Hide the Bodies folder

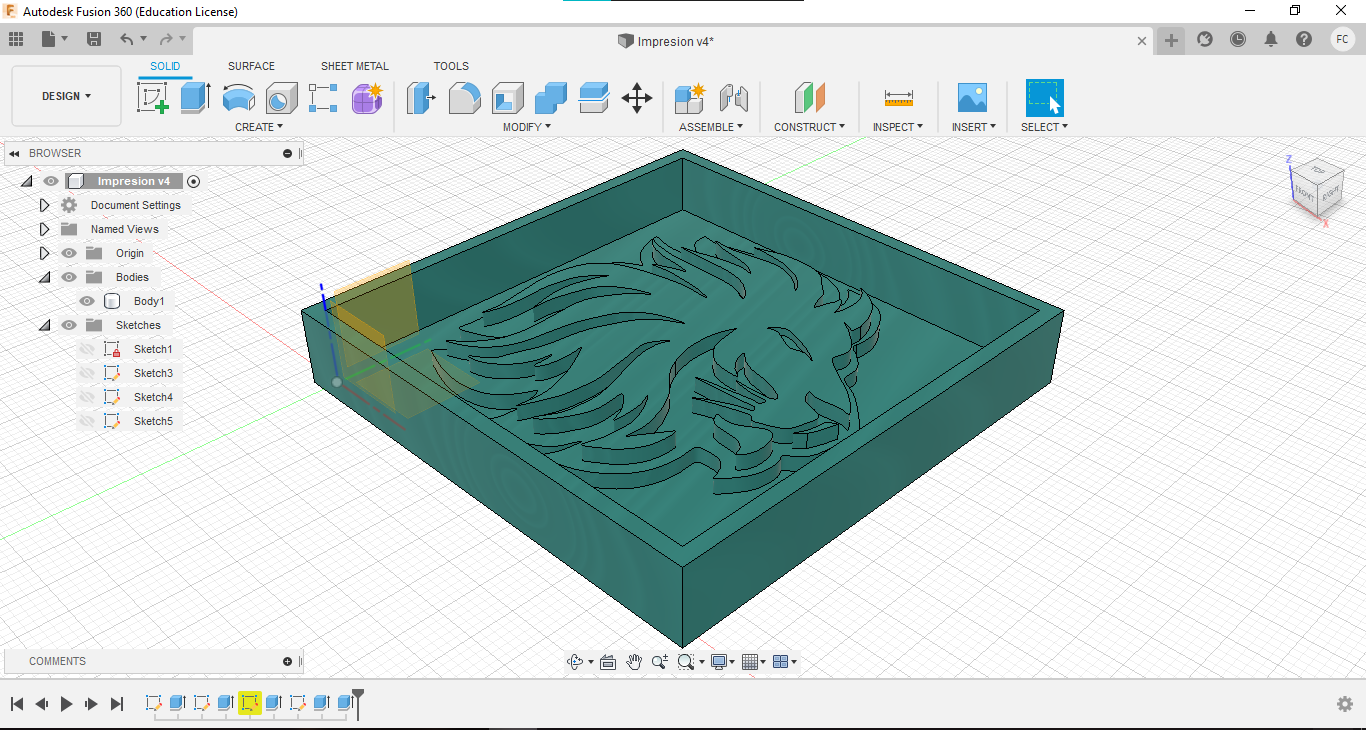point(69,277)
